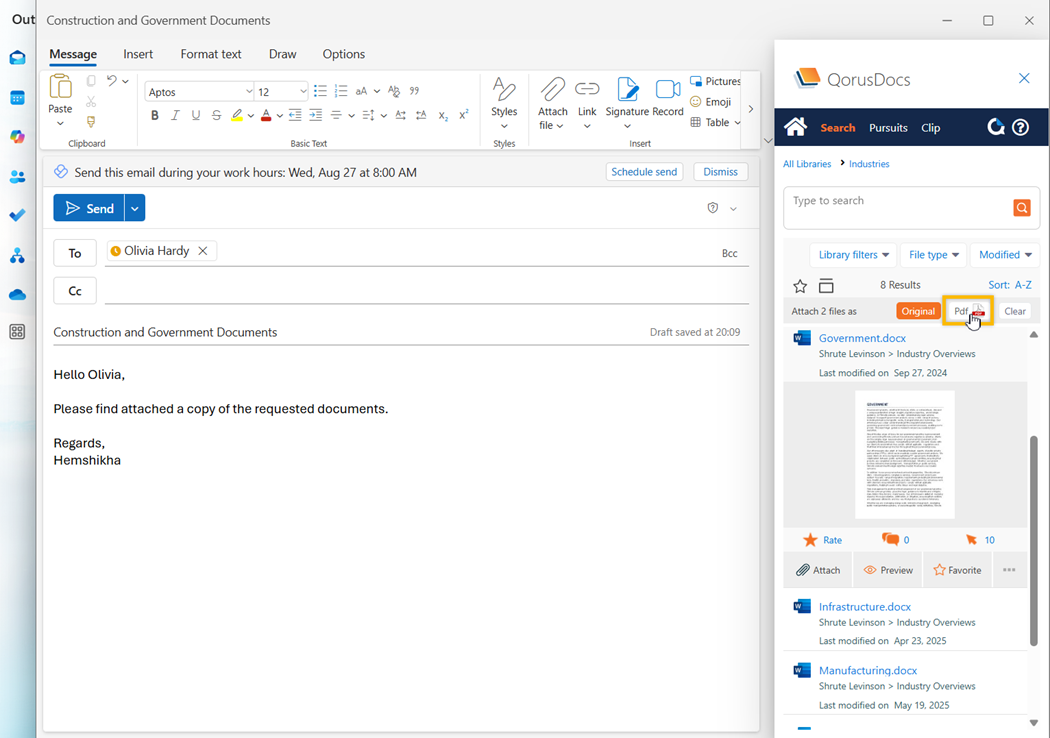This screenshot has height=738, width=1050.
Task: Switch to the Insert ribbon tab
Action: (x=138, y=54)
